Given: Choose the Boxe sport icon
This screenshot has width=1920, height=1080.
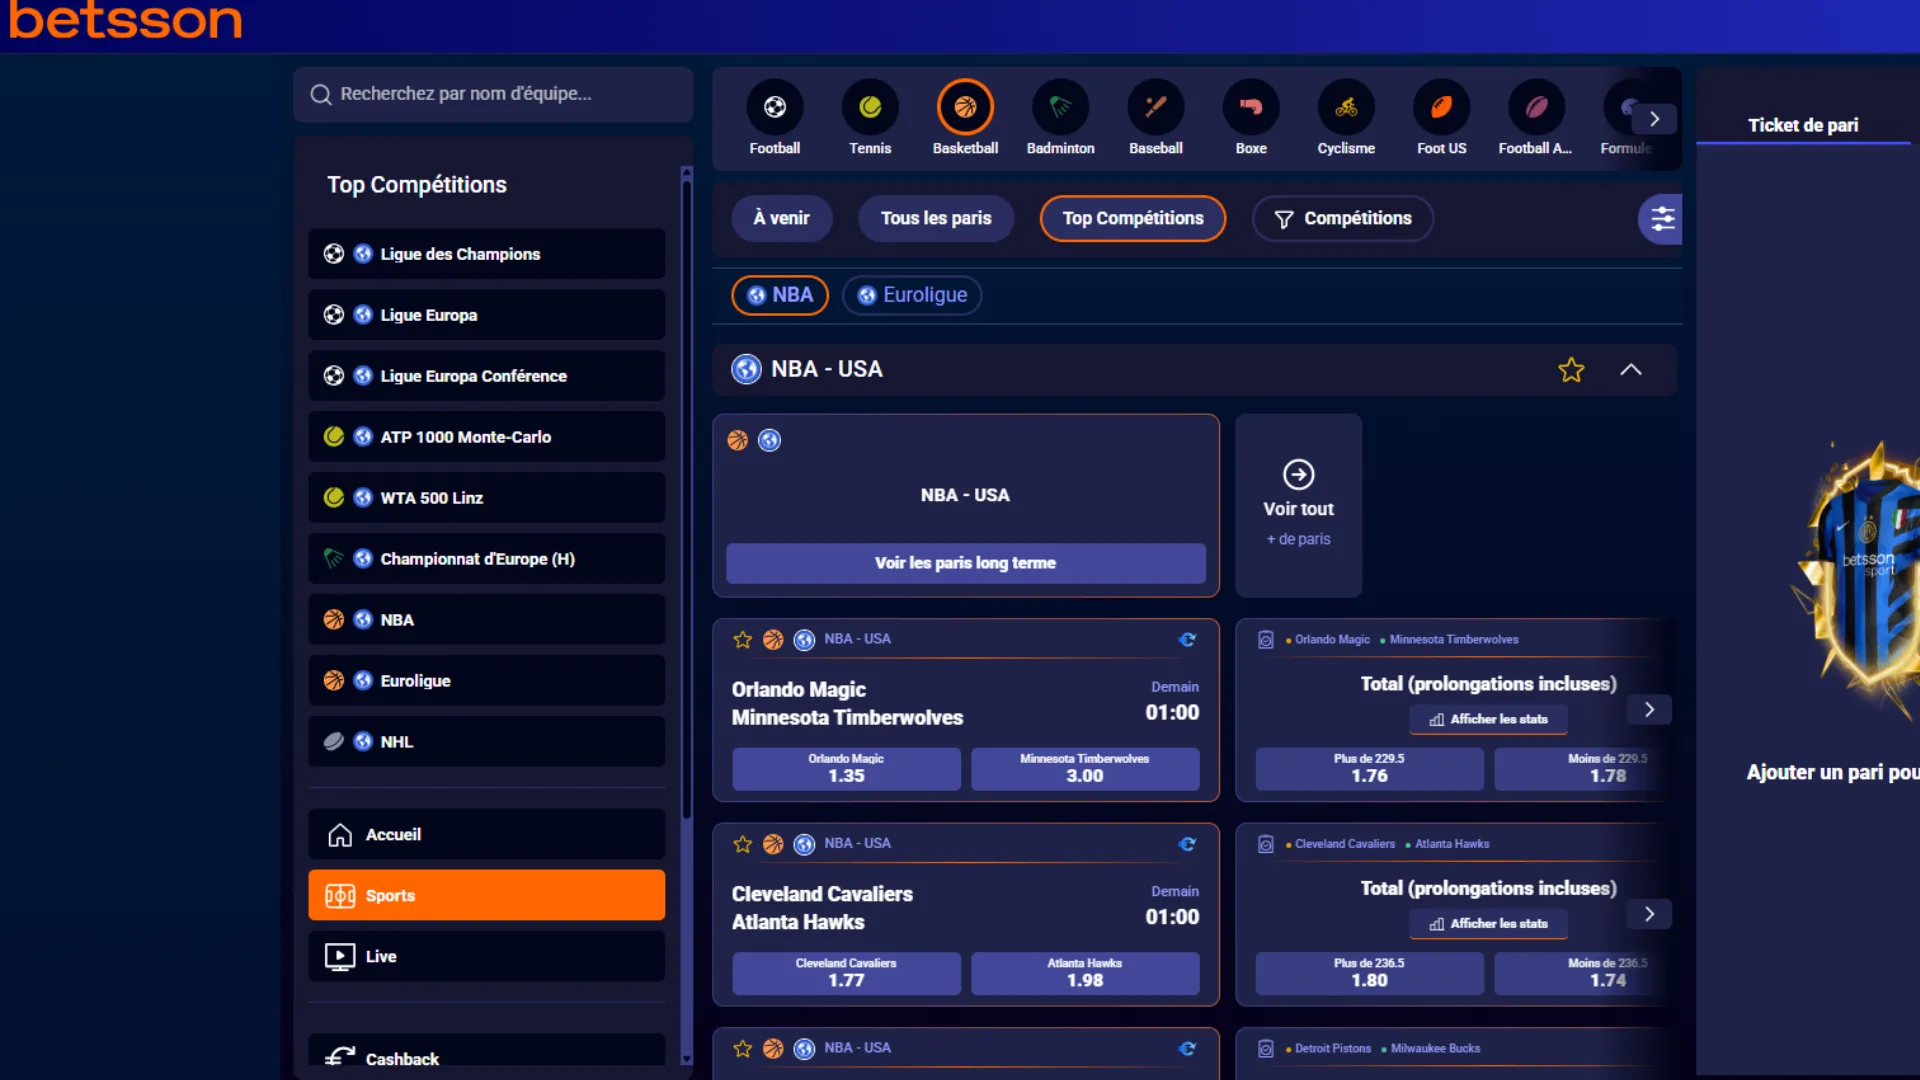Looking at the screenshot, I should [1250, 108].
